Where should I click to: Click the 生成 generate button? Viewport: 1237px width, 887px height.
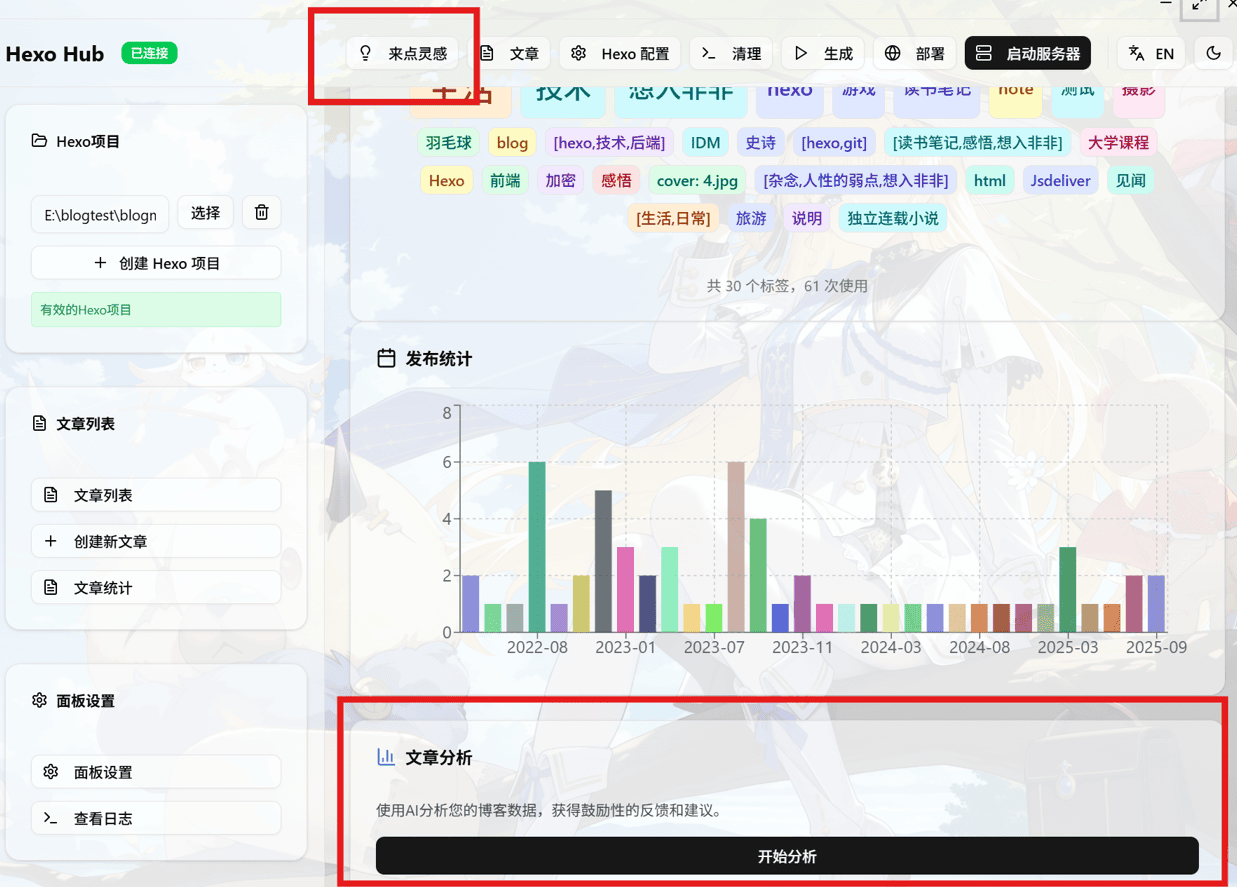click(824, 54)
